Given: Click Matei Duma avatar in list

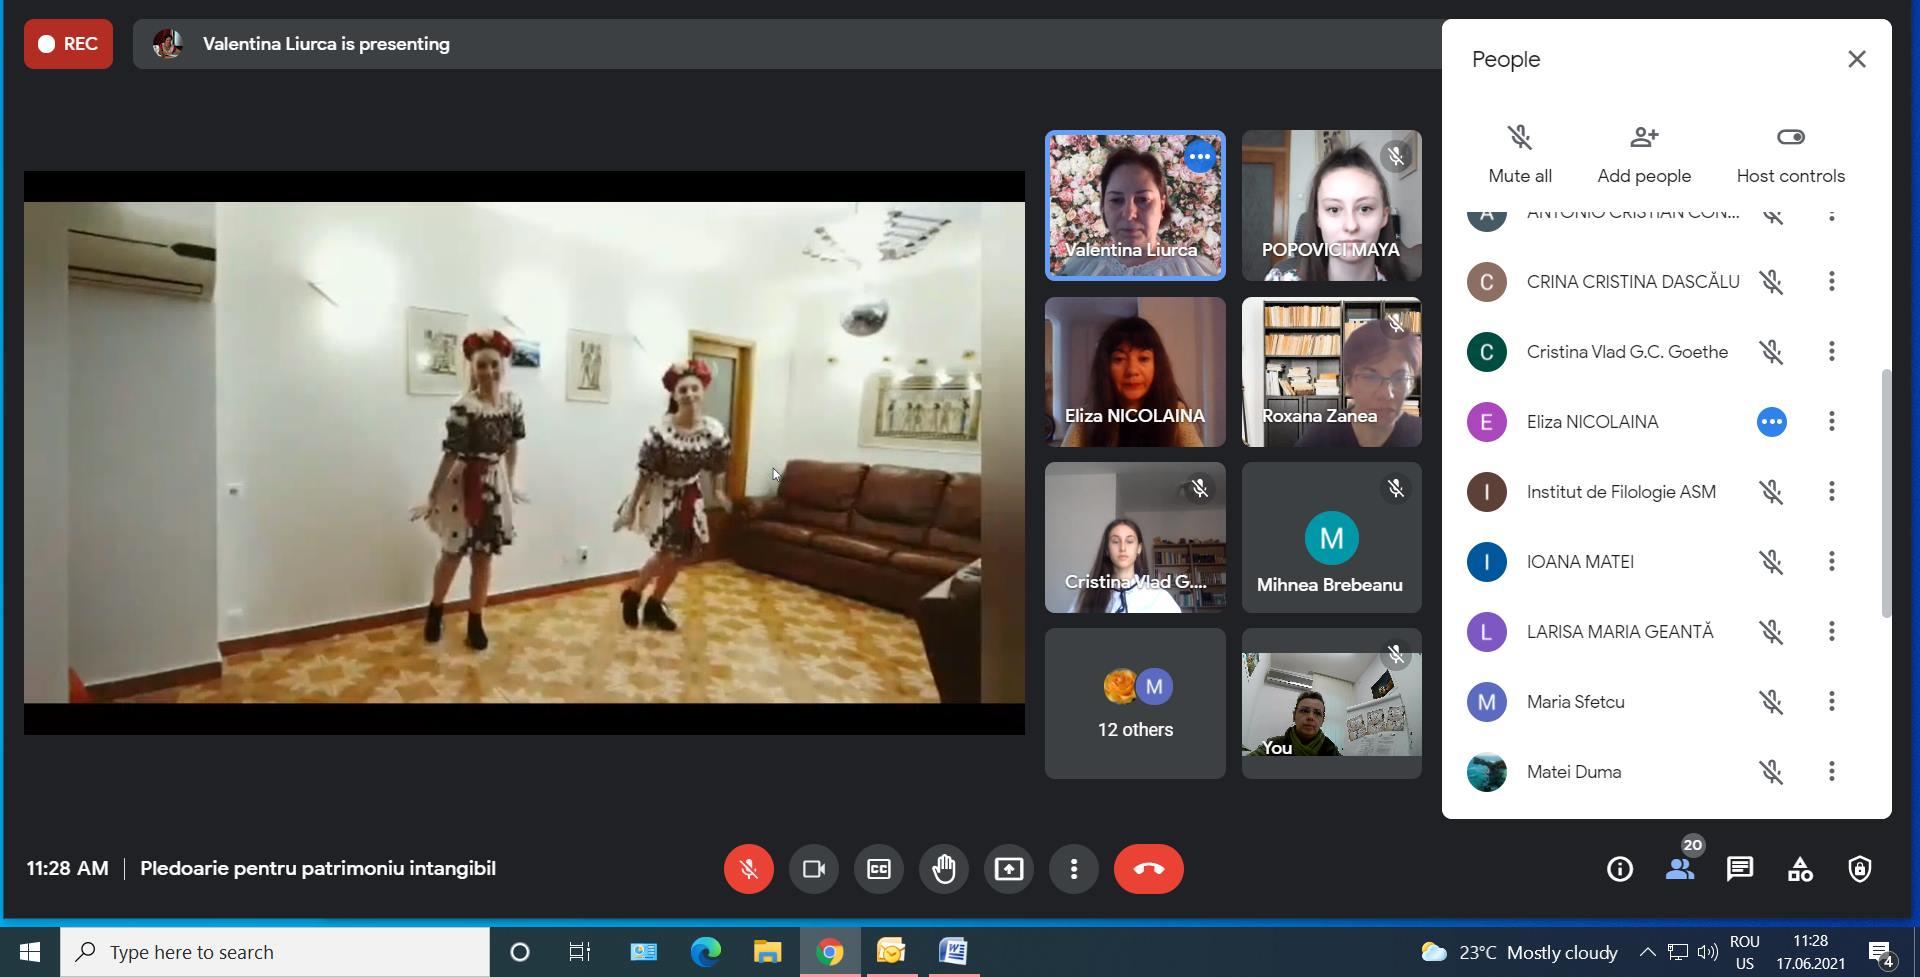Looking at the screenshot, I should [1487, 772].
